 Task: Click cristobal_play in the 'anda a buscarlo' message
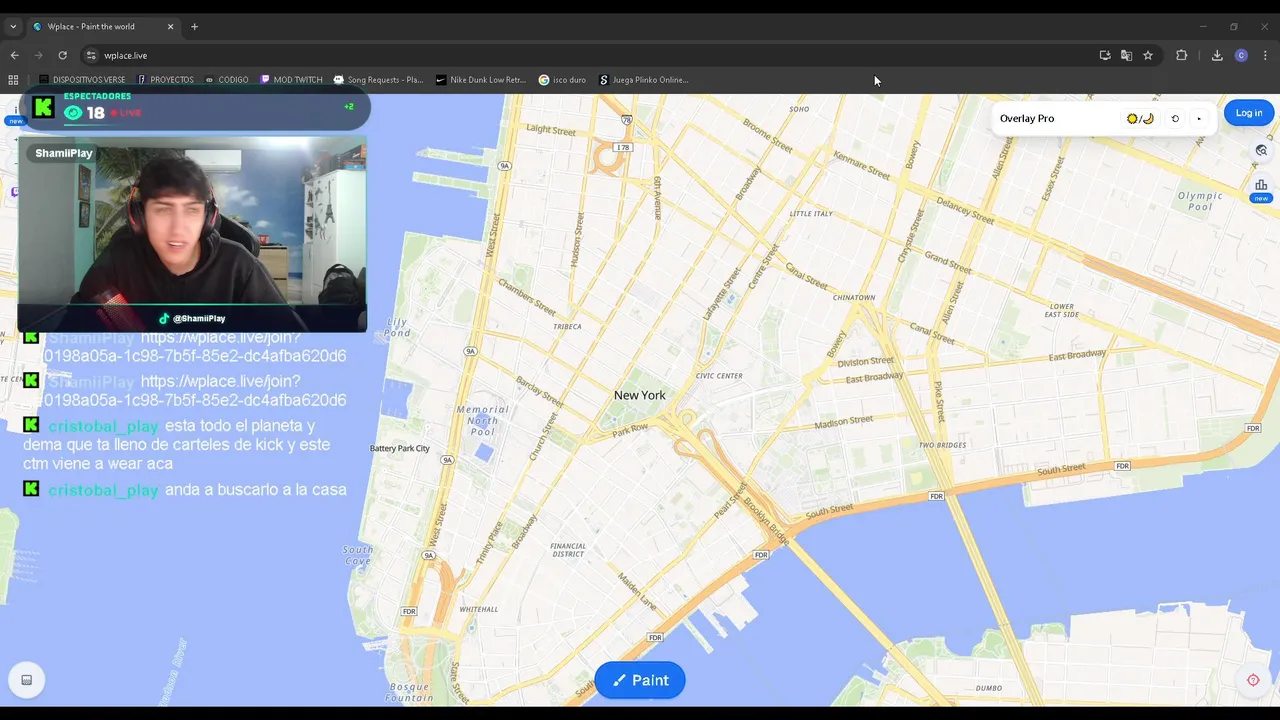(103, 490)
